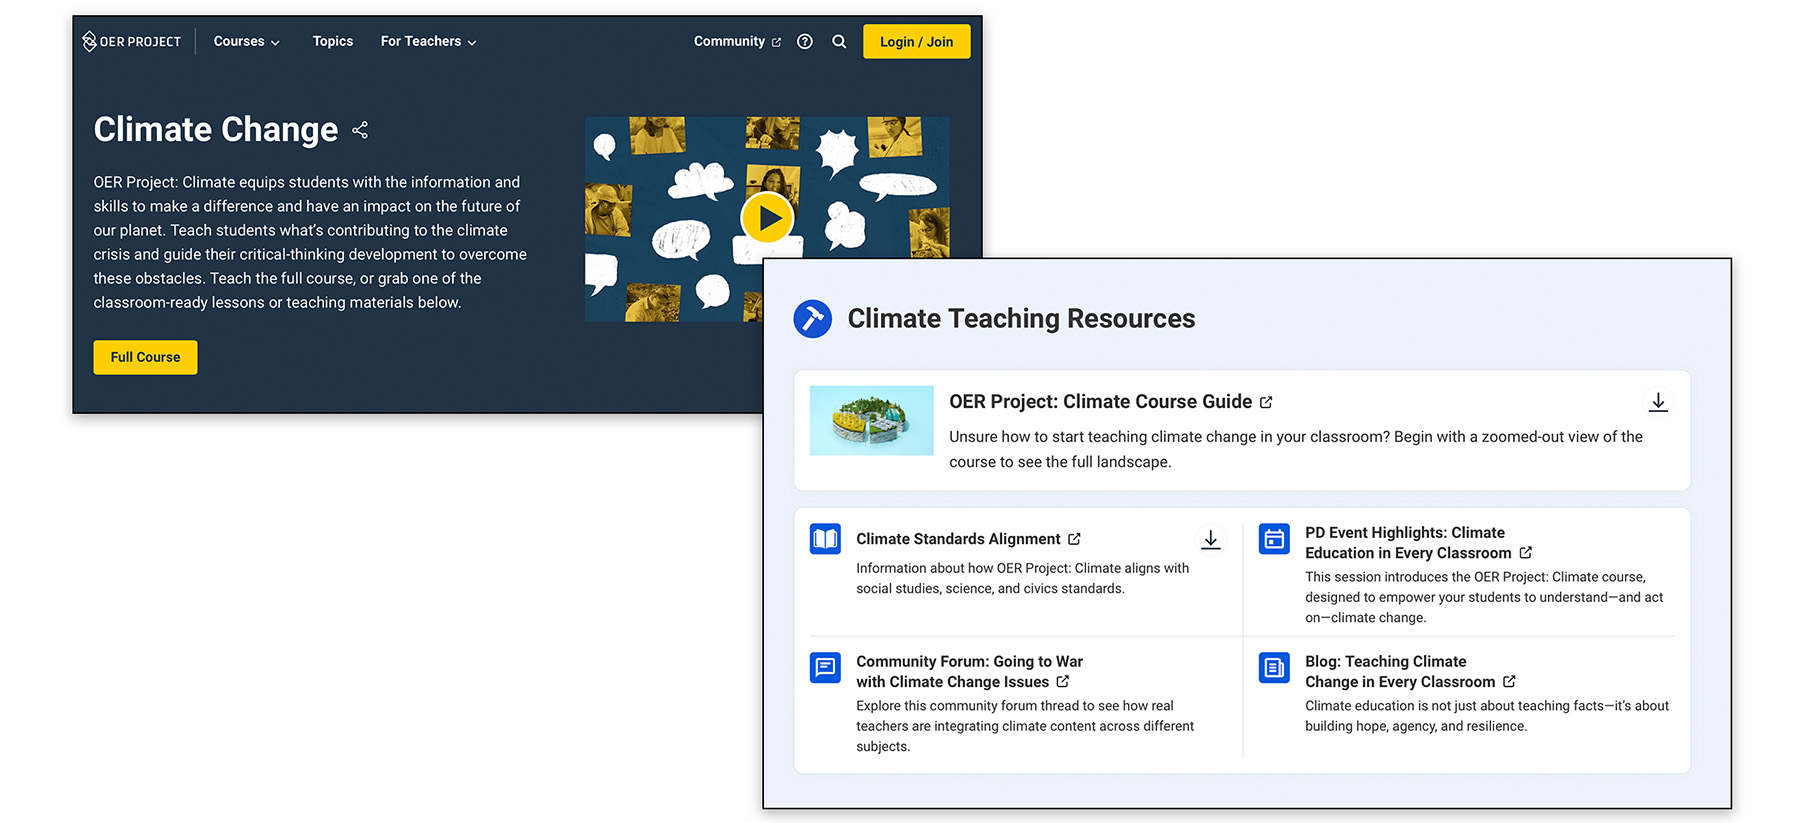Click the Courses chevron arrow
The image size is (1800, 823).
tap(275, 42)
